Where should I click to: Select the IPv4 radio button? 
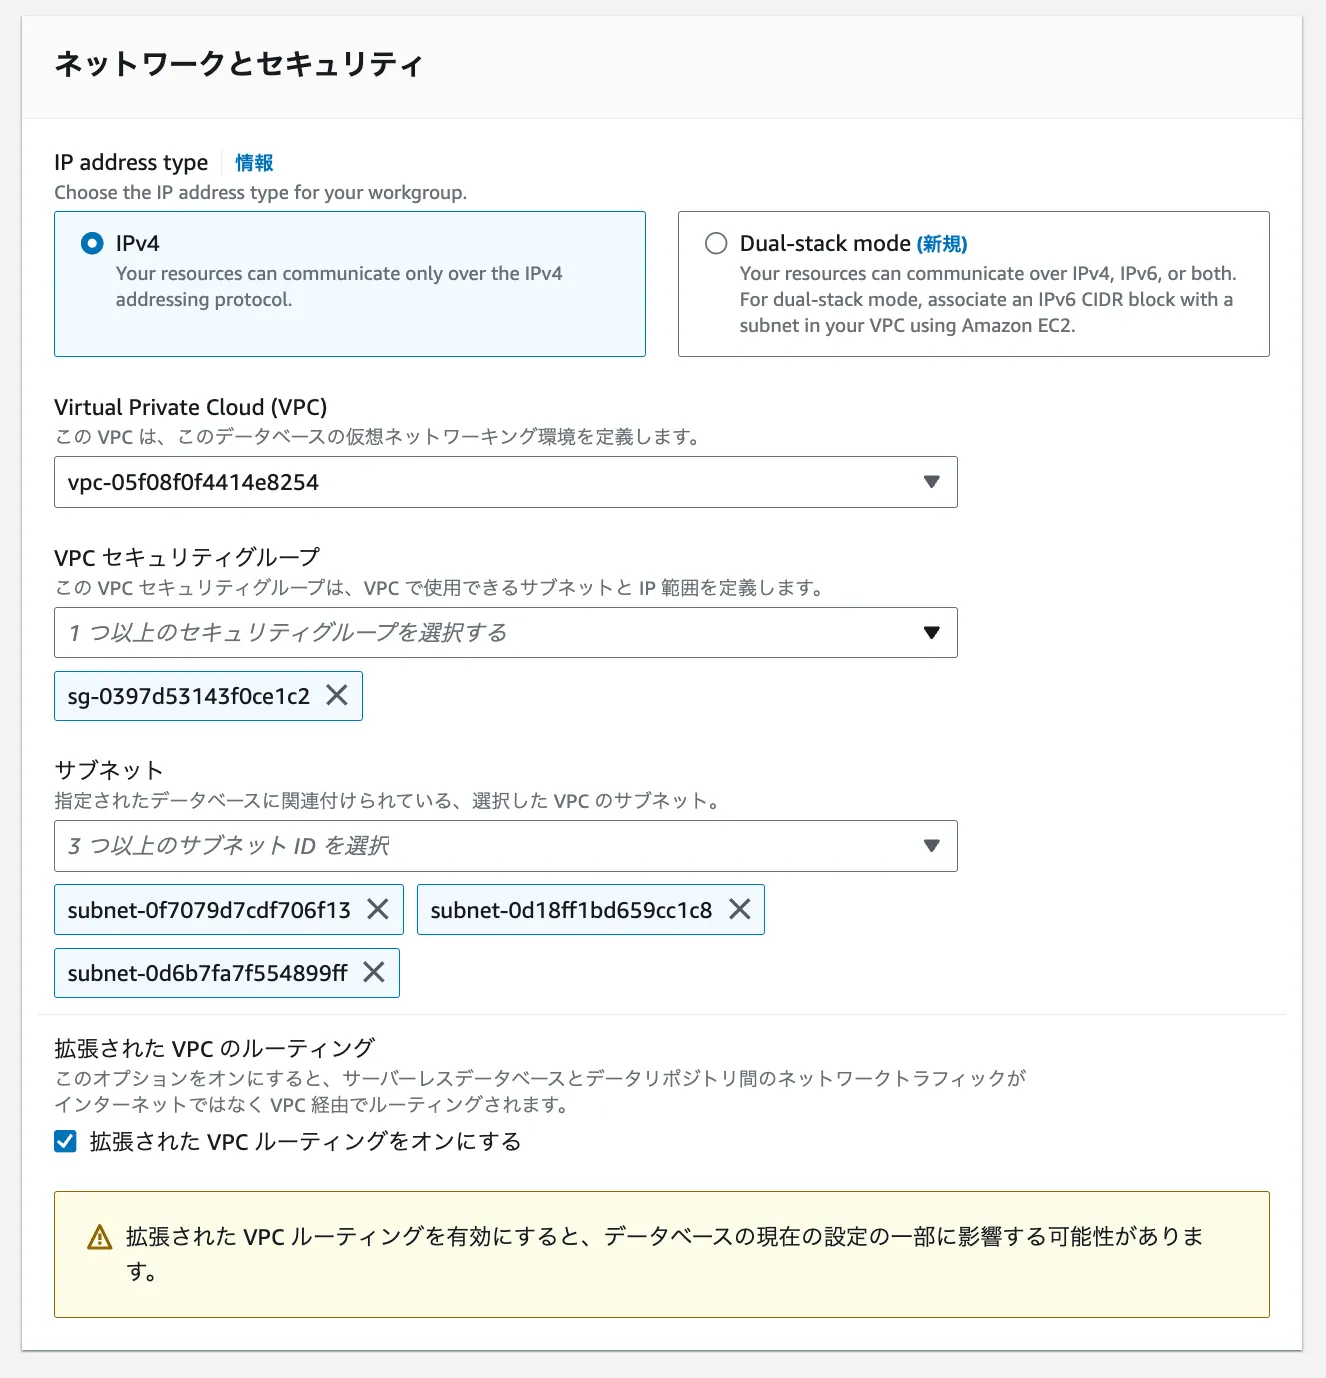click(x=92, y=243)
